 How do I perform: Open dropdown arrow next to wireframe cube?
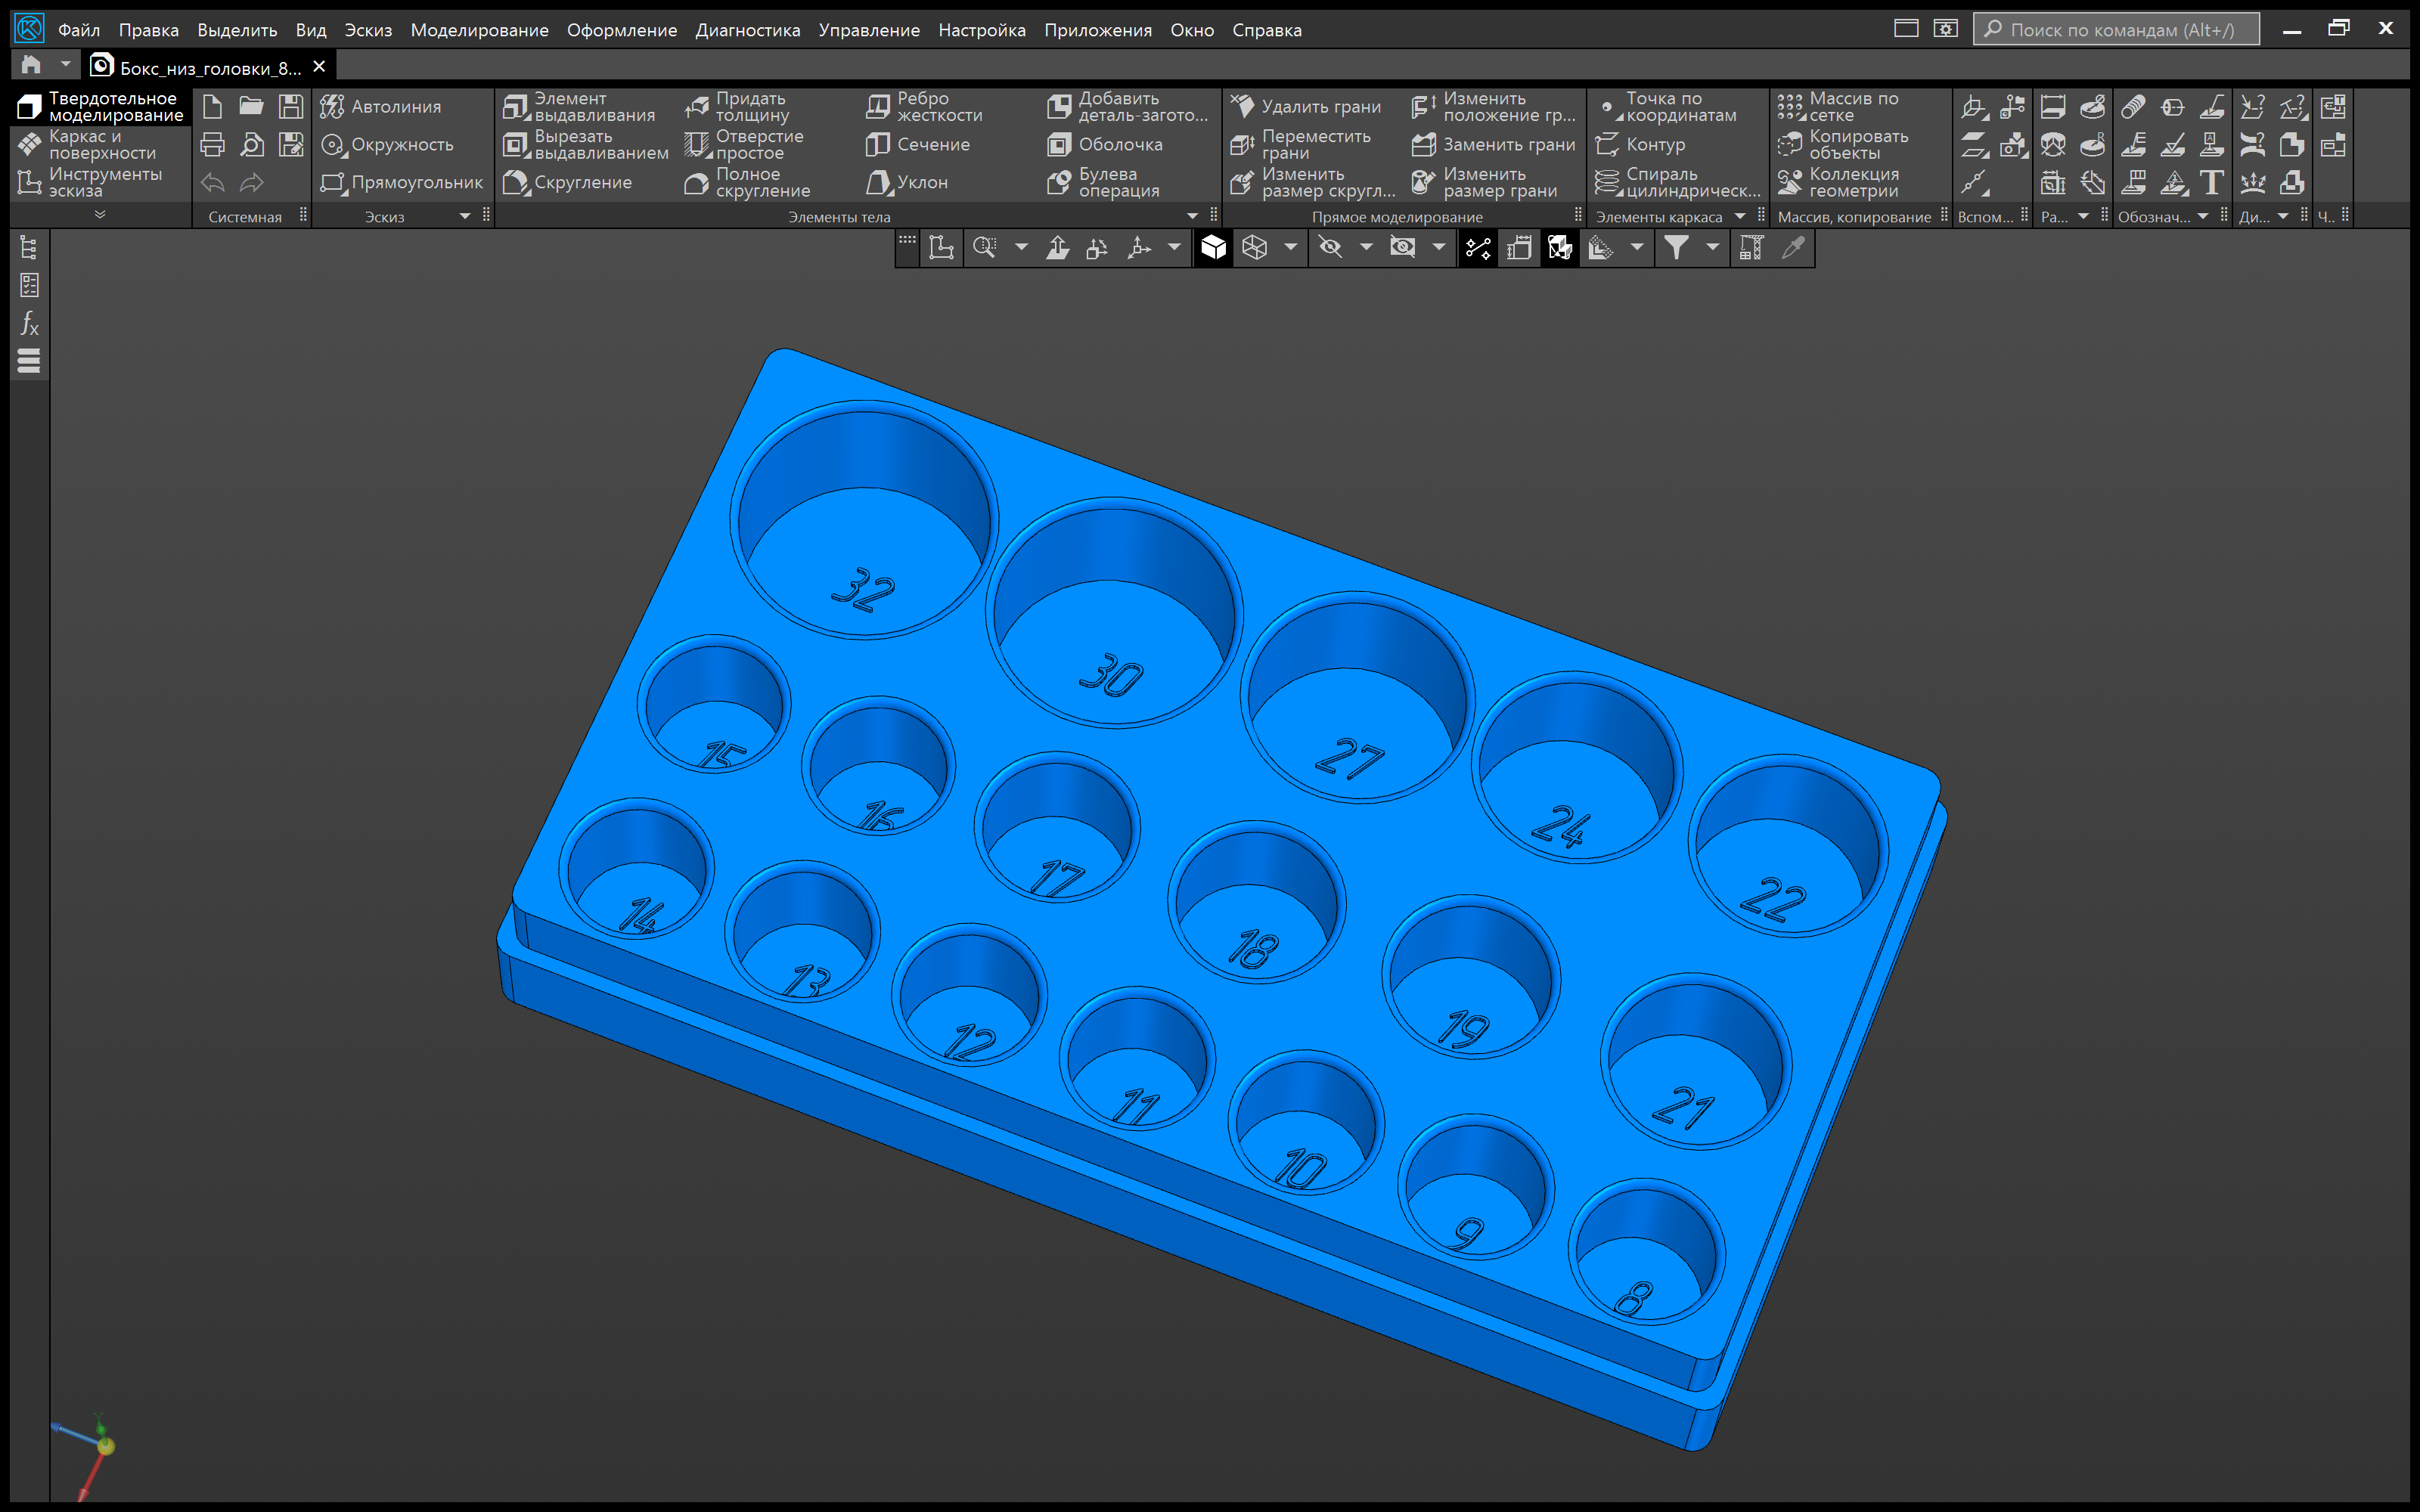pos(1290,247)
